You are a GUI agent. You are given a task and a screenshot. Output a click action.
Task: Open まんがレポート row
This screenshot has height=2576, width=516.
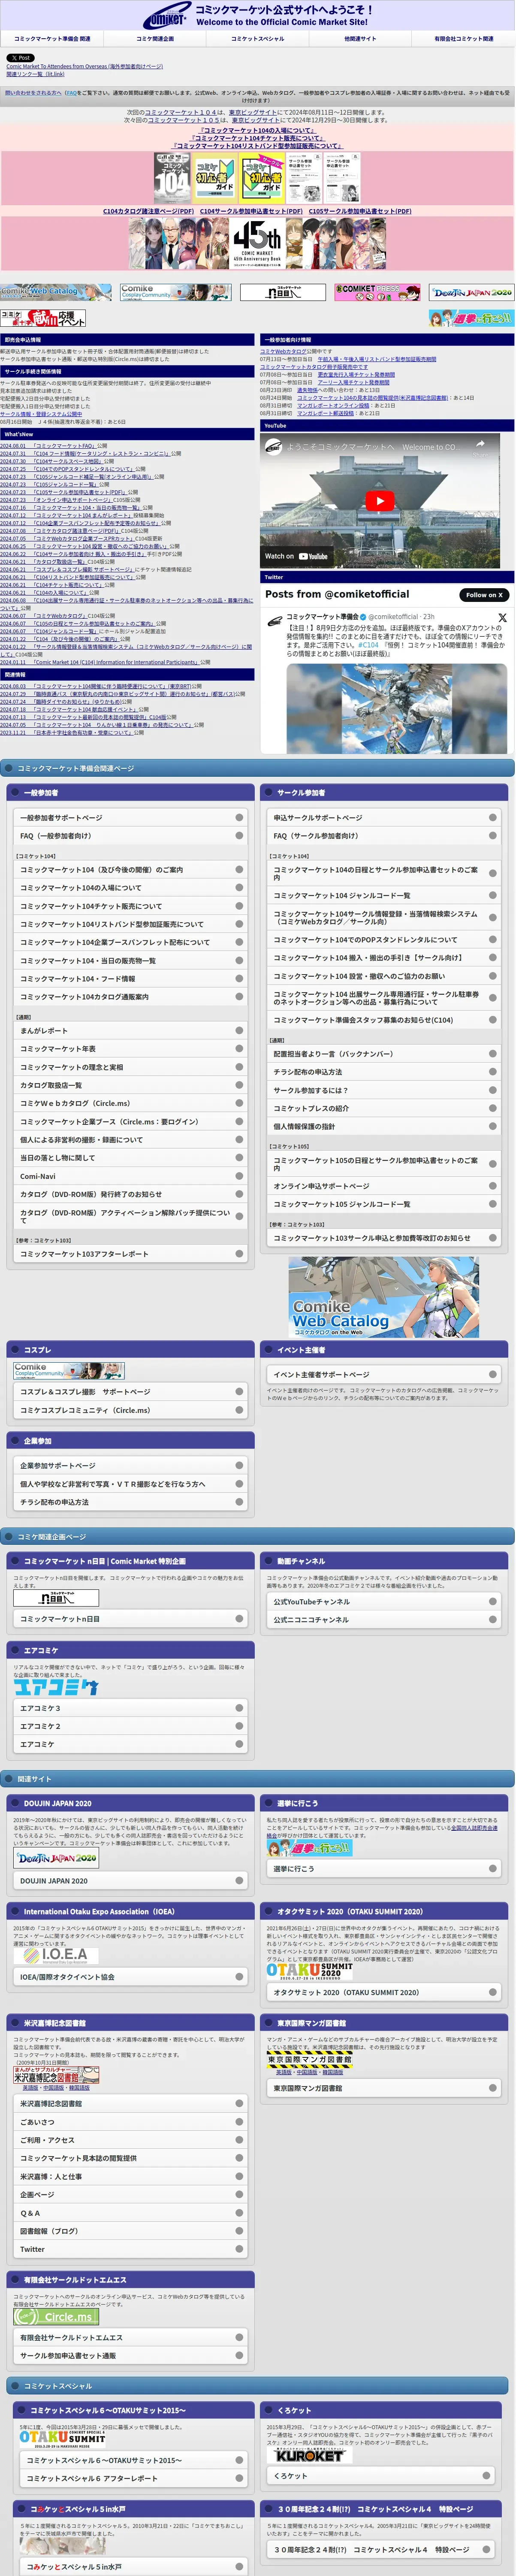pos(130,1030)
